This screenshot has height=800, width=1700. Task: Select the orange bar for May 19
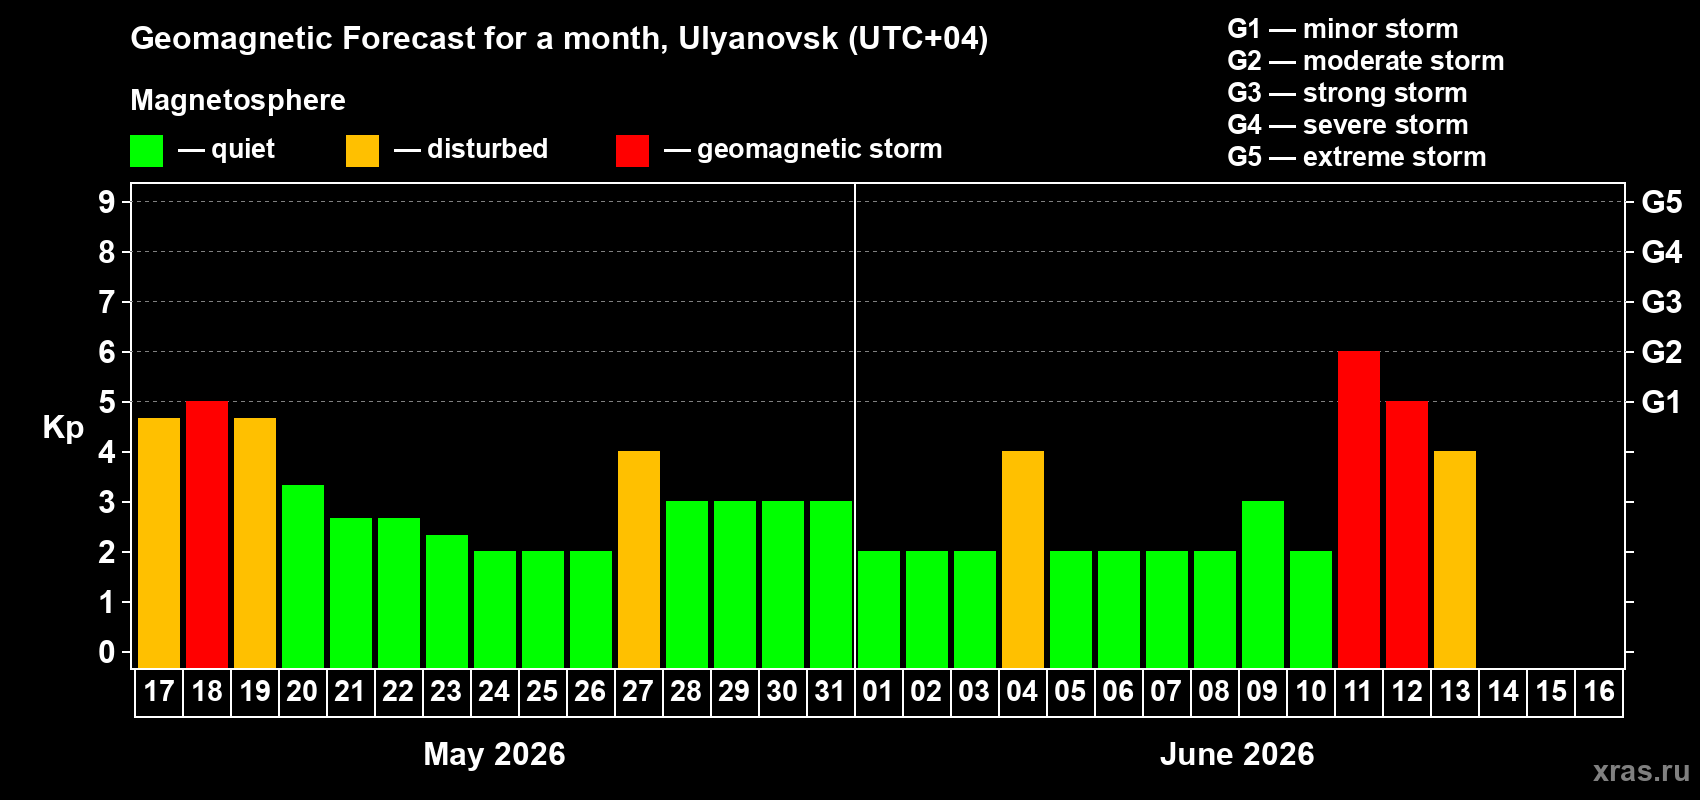tap(255, 543)
